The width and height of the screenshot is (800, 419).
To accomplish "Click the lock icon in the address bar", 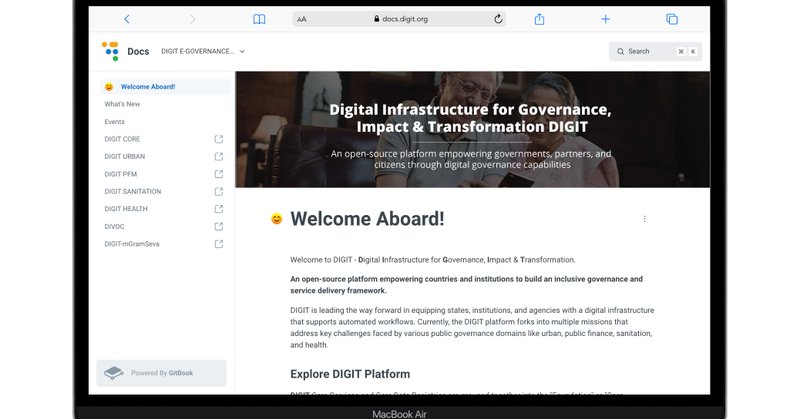I will pos(377,19).
